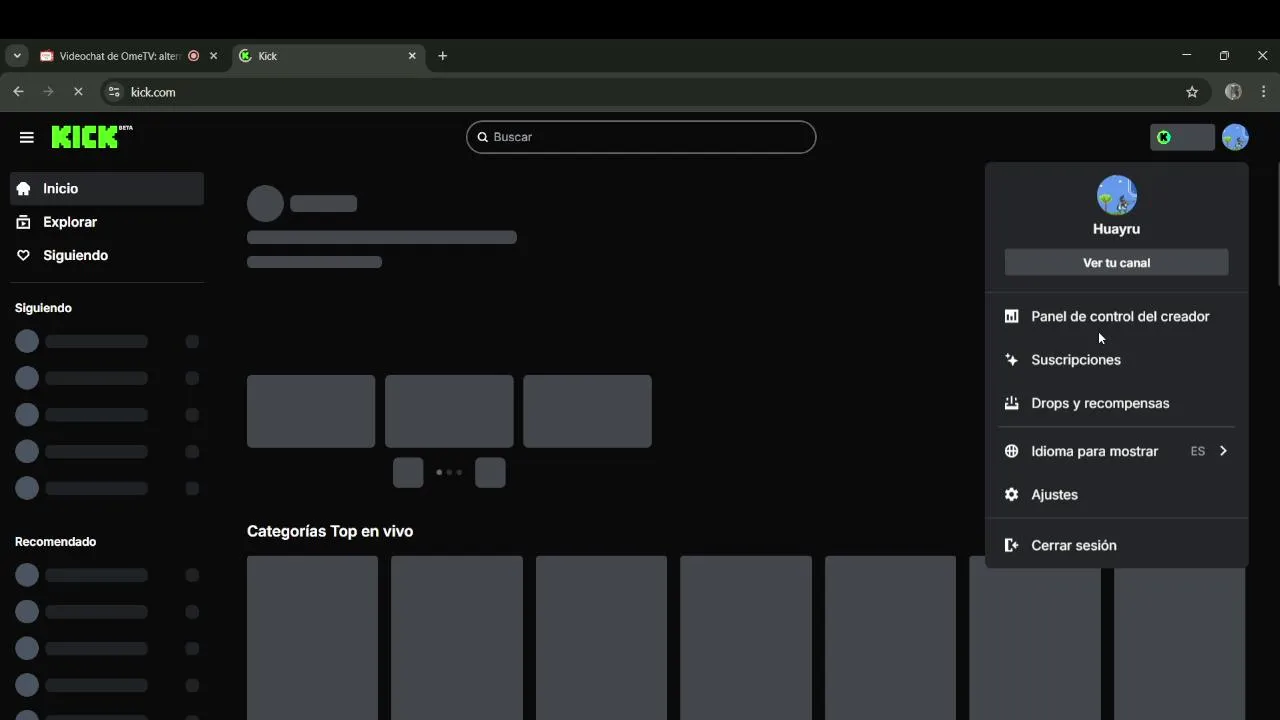Close the Videochat de OmeTV tab

click(x=213, y=56)
